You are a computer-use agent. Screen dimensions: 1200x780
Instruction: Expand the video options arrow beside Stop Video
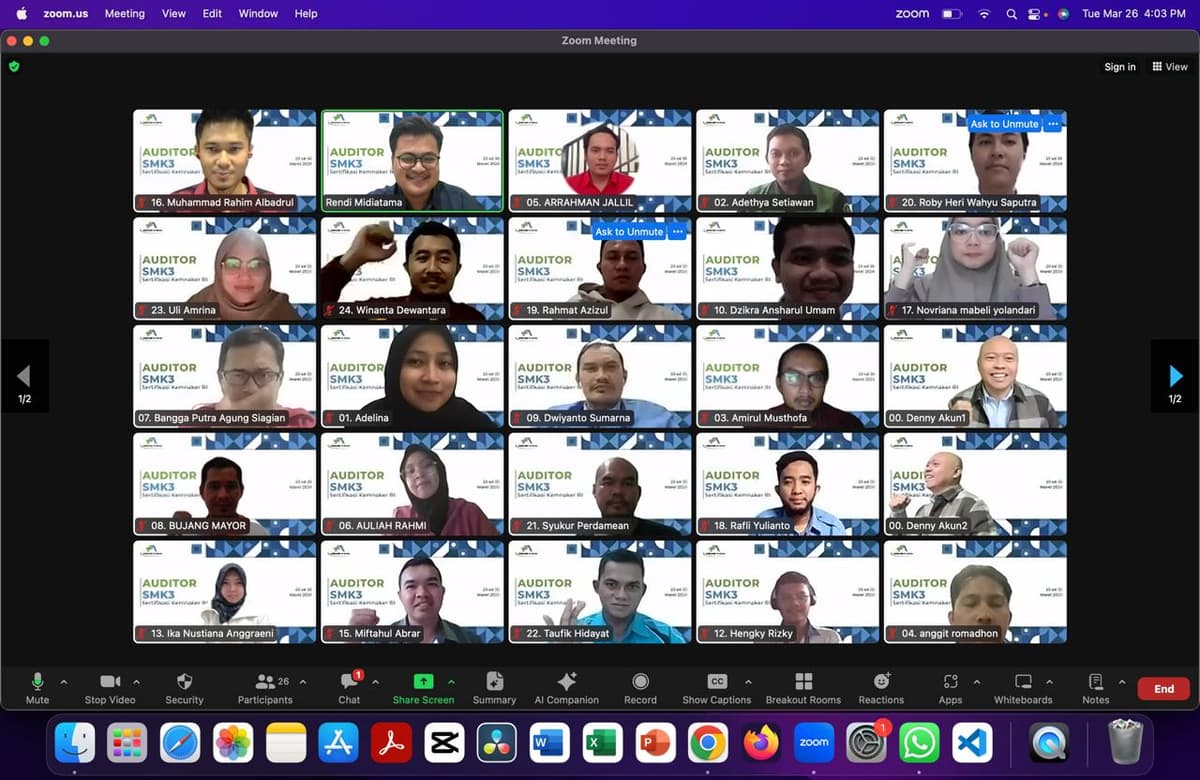[x=136, y=682]
